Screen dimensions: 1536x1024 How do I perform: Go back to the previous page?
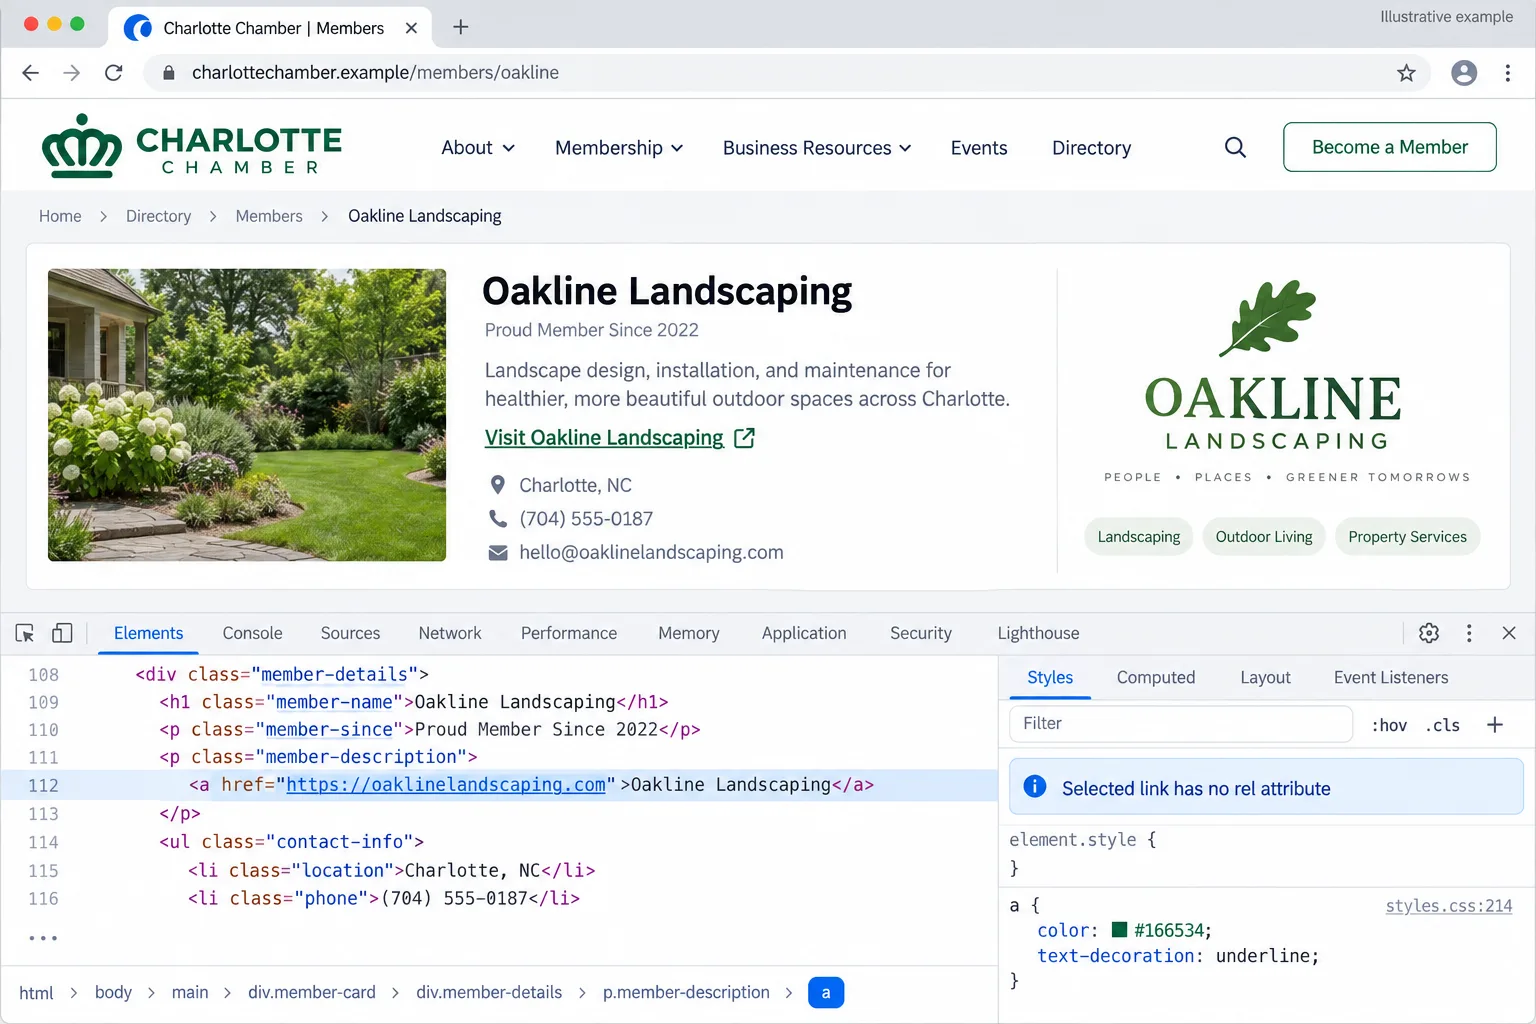tap(30, 73)
